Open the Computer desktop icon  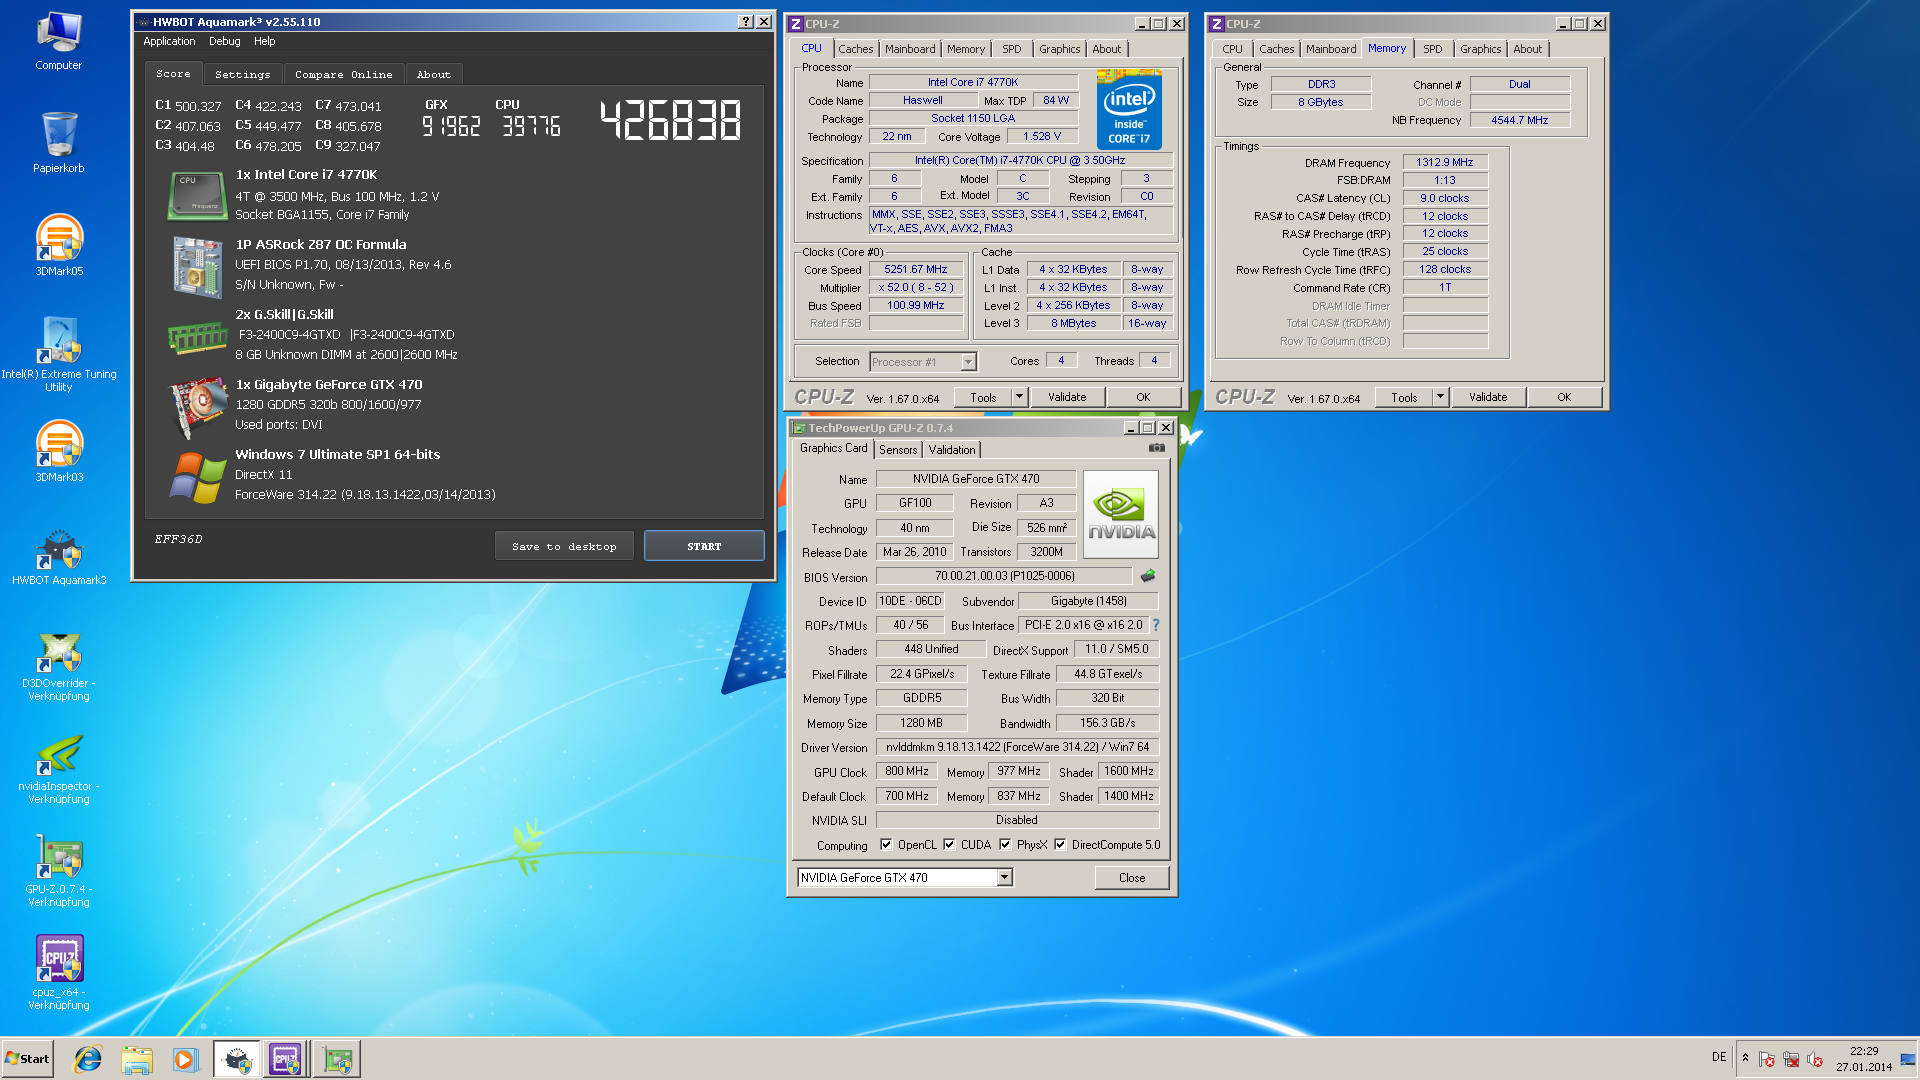59,42
